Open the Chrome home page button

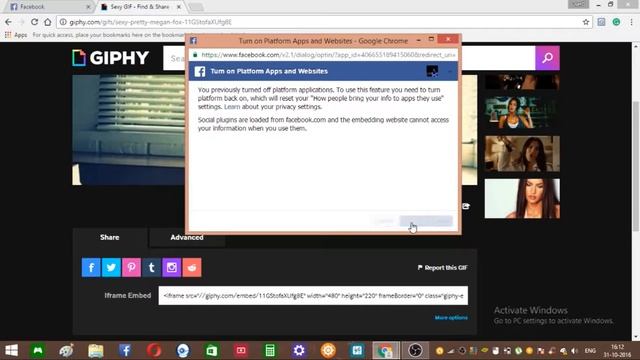click(48, 22)
